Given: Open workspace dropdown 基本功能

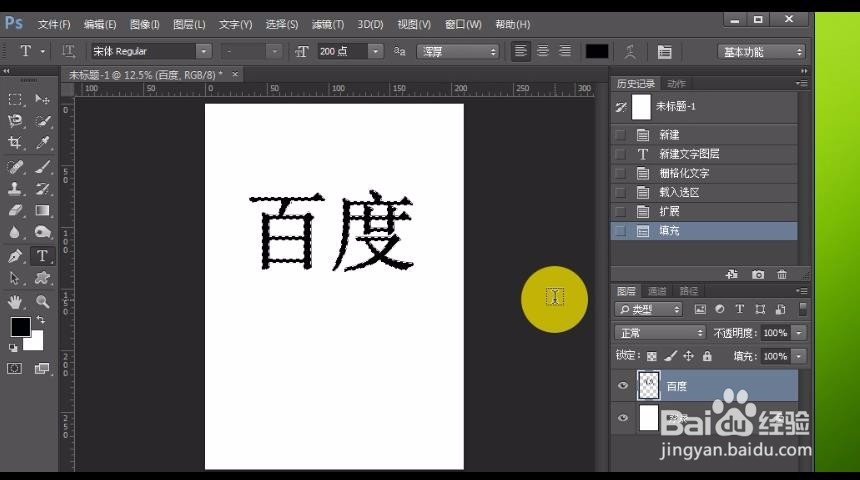Looking at the screenshot, I should (x=761, y=52).
